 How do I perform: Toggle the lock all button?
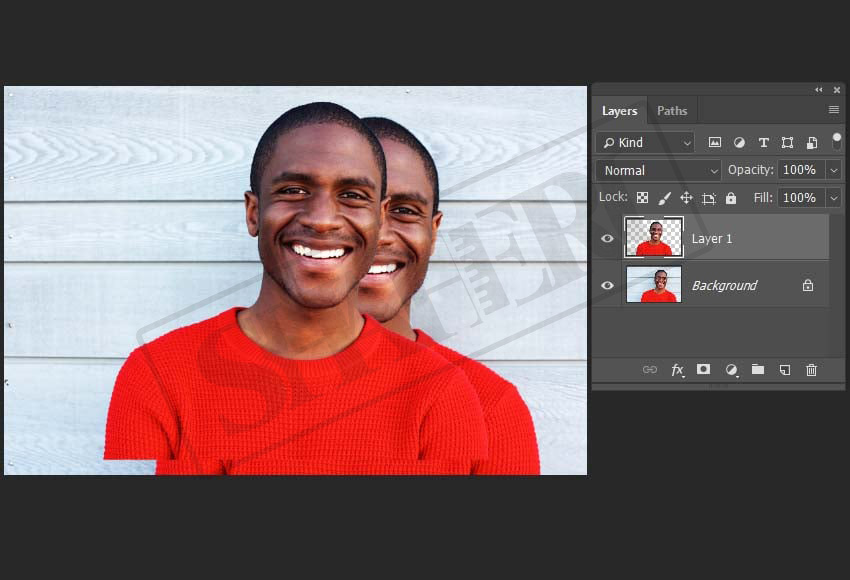point(731,198)
